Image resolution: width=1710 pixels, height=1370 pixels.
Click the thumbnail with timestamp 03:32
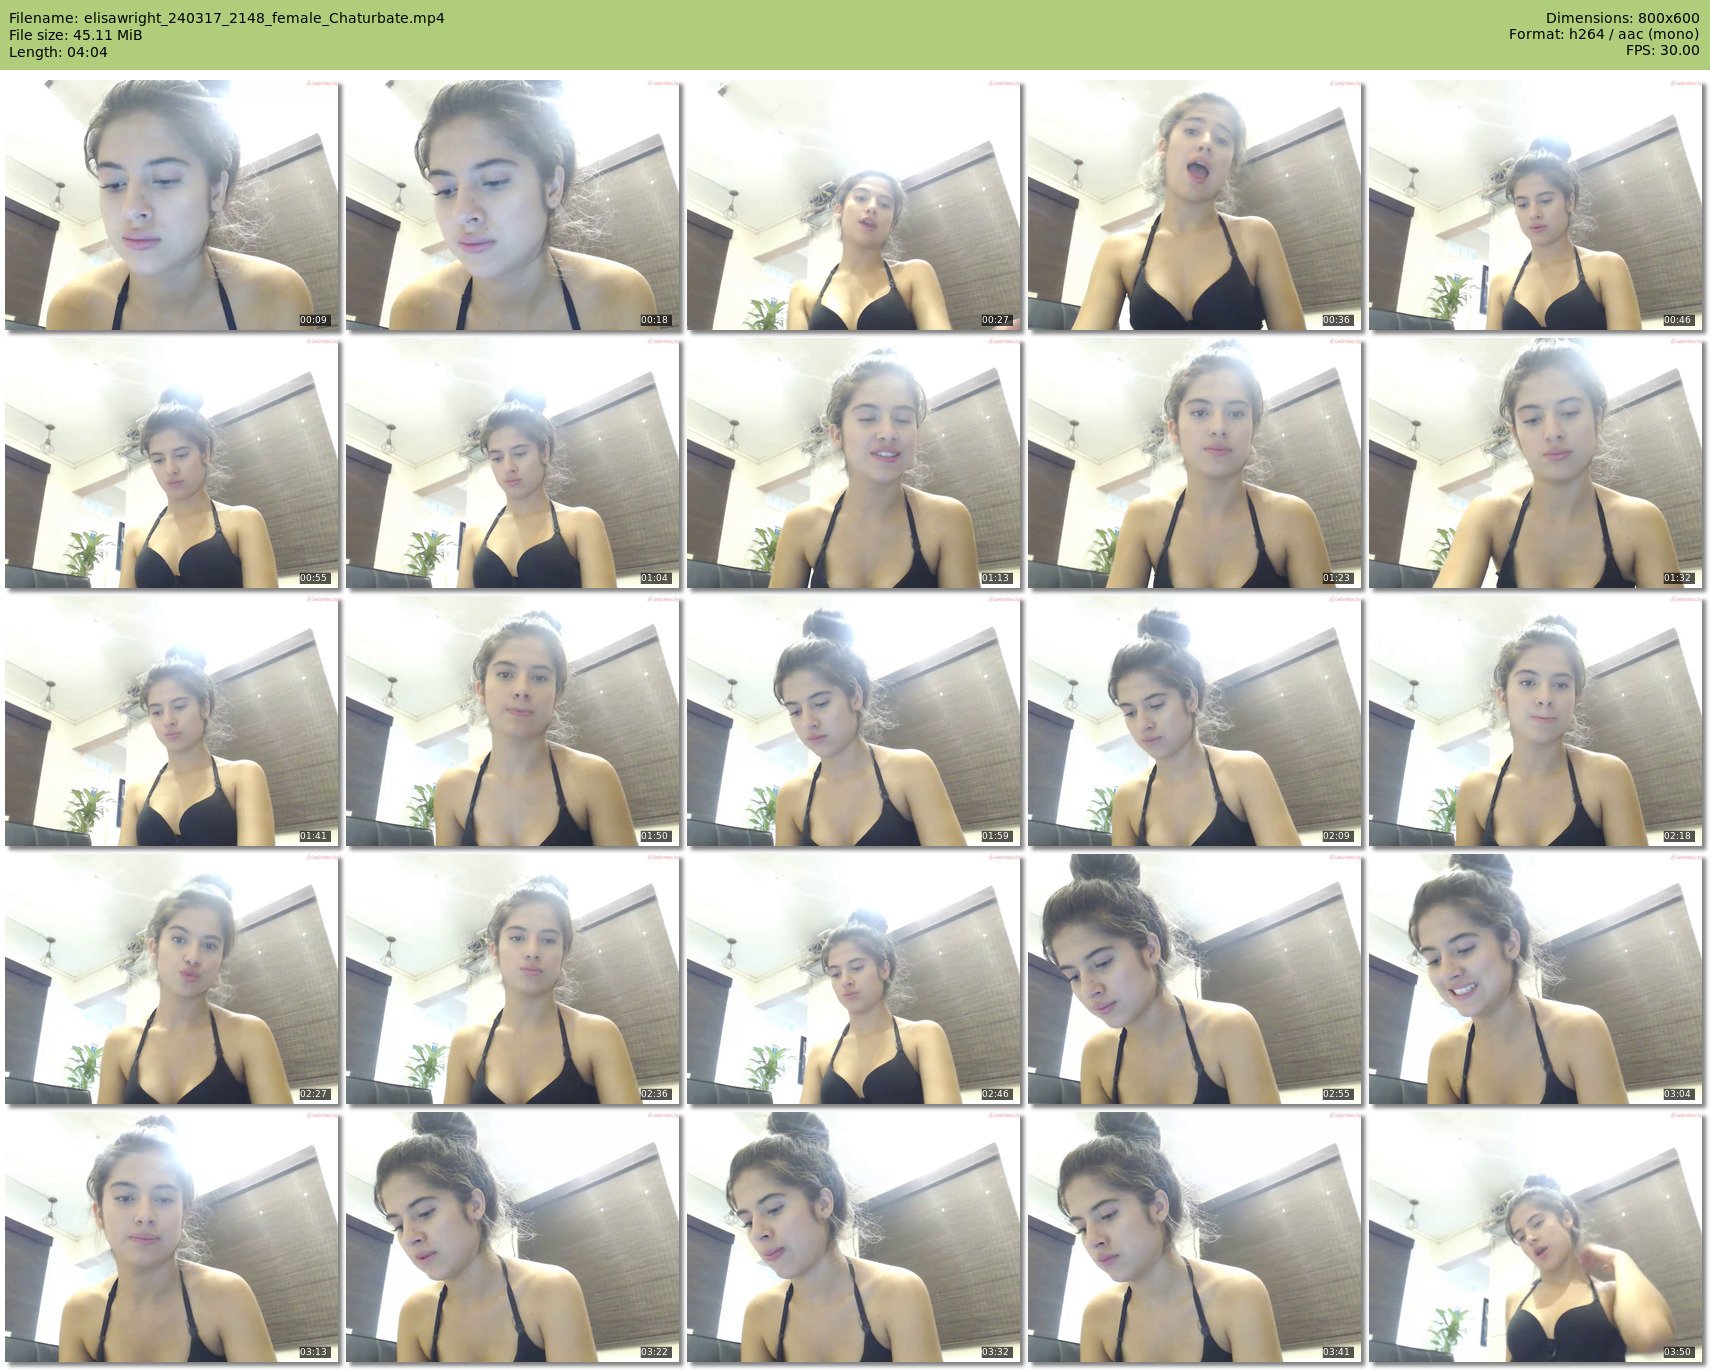click(854, 1237)
